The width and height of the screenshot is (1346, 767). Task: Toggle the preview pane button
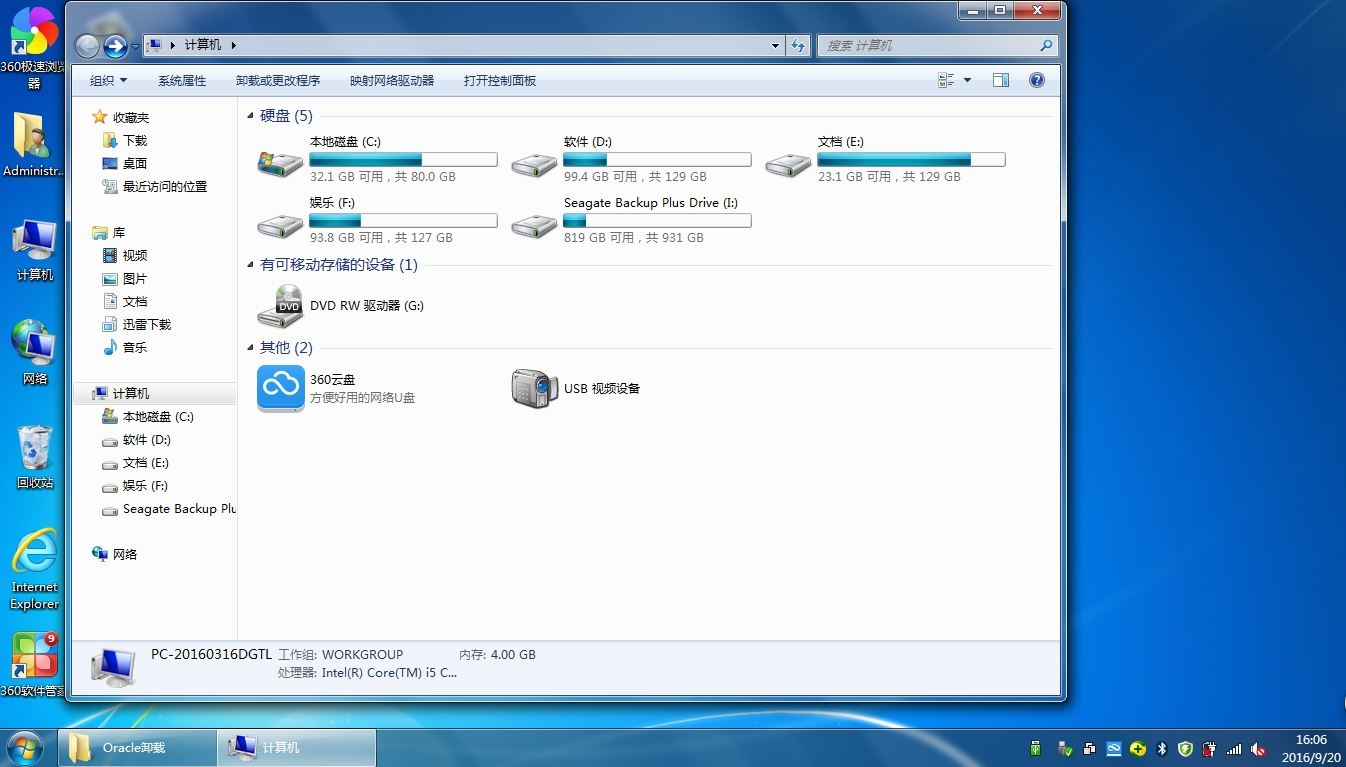[1001, 80]
